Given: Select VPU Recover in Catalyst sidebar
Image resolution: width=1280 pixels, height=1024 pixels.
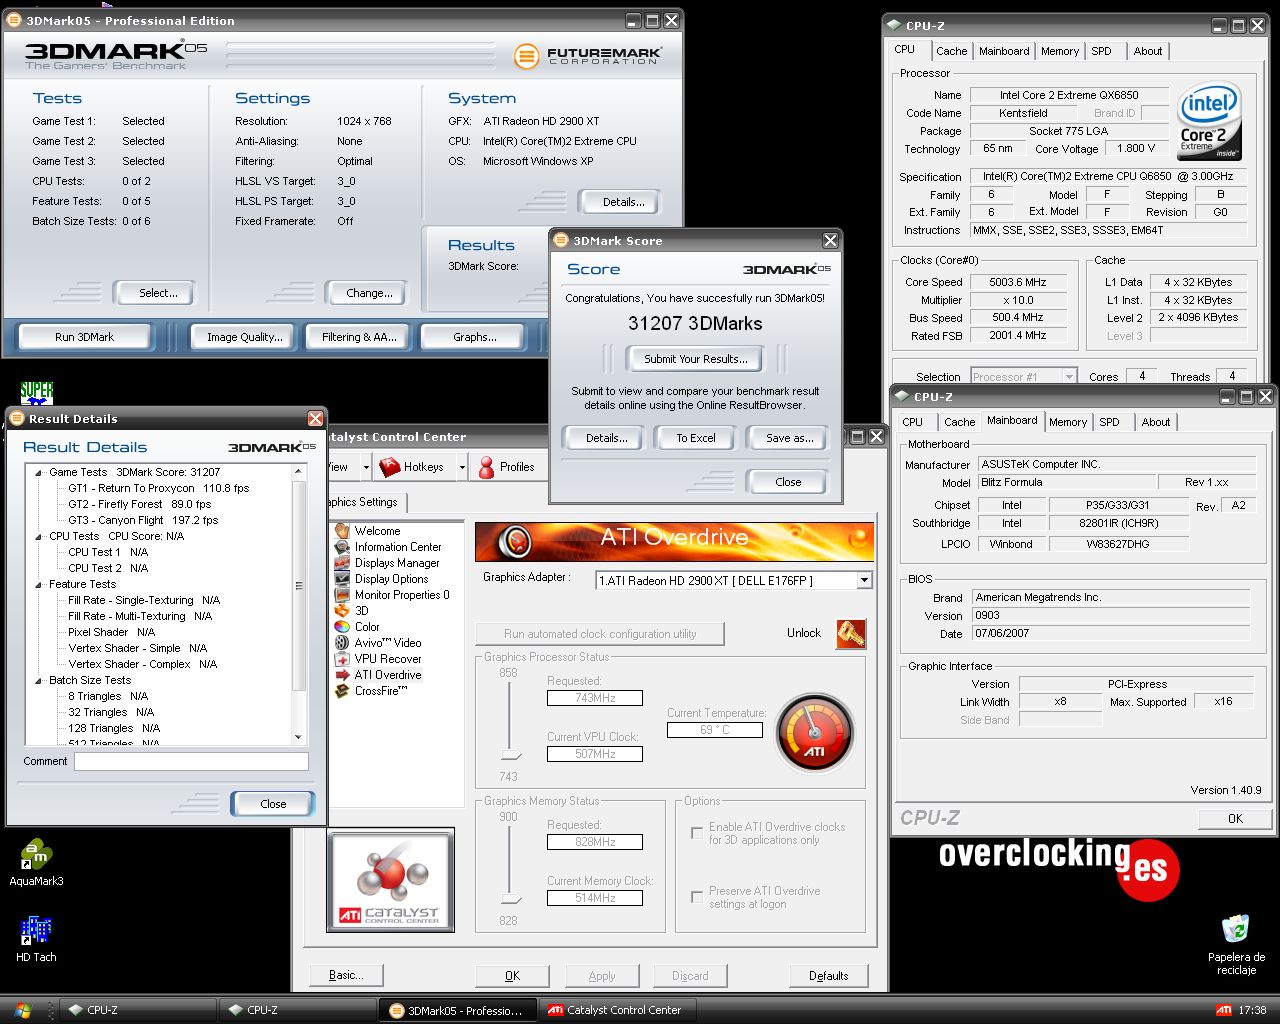Looking at the screenshot, I should click(387, 659).
